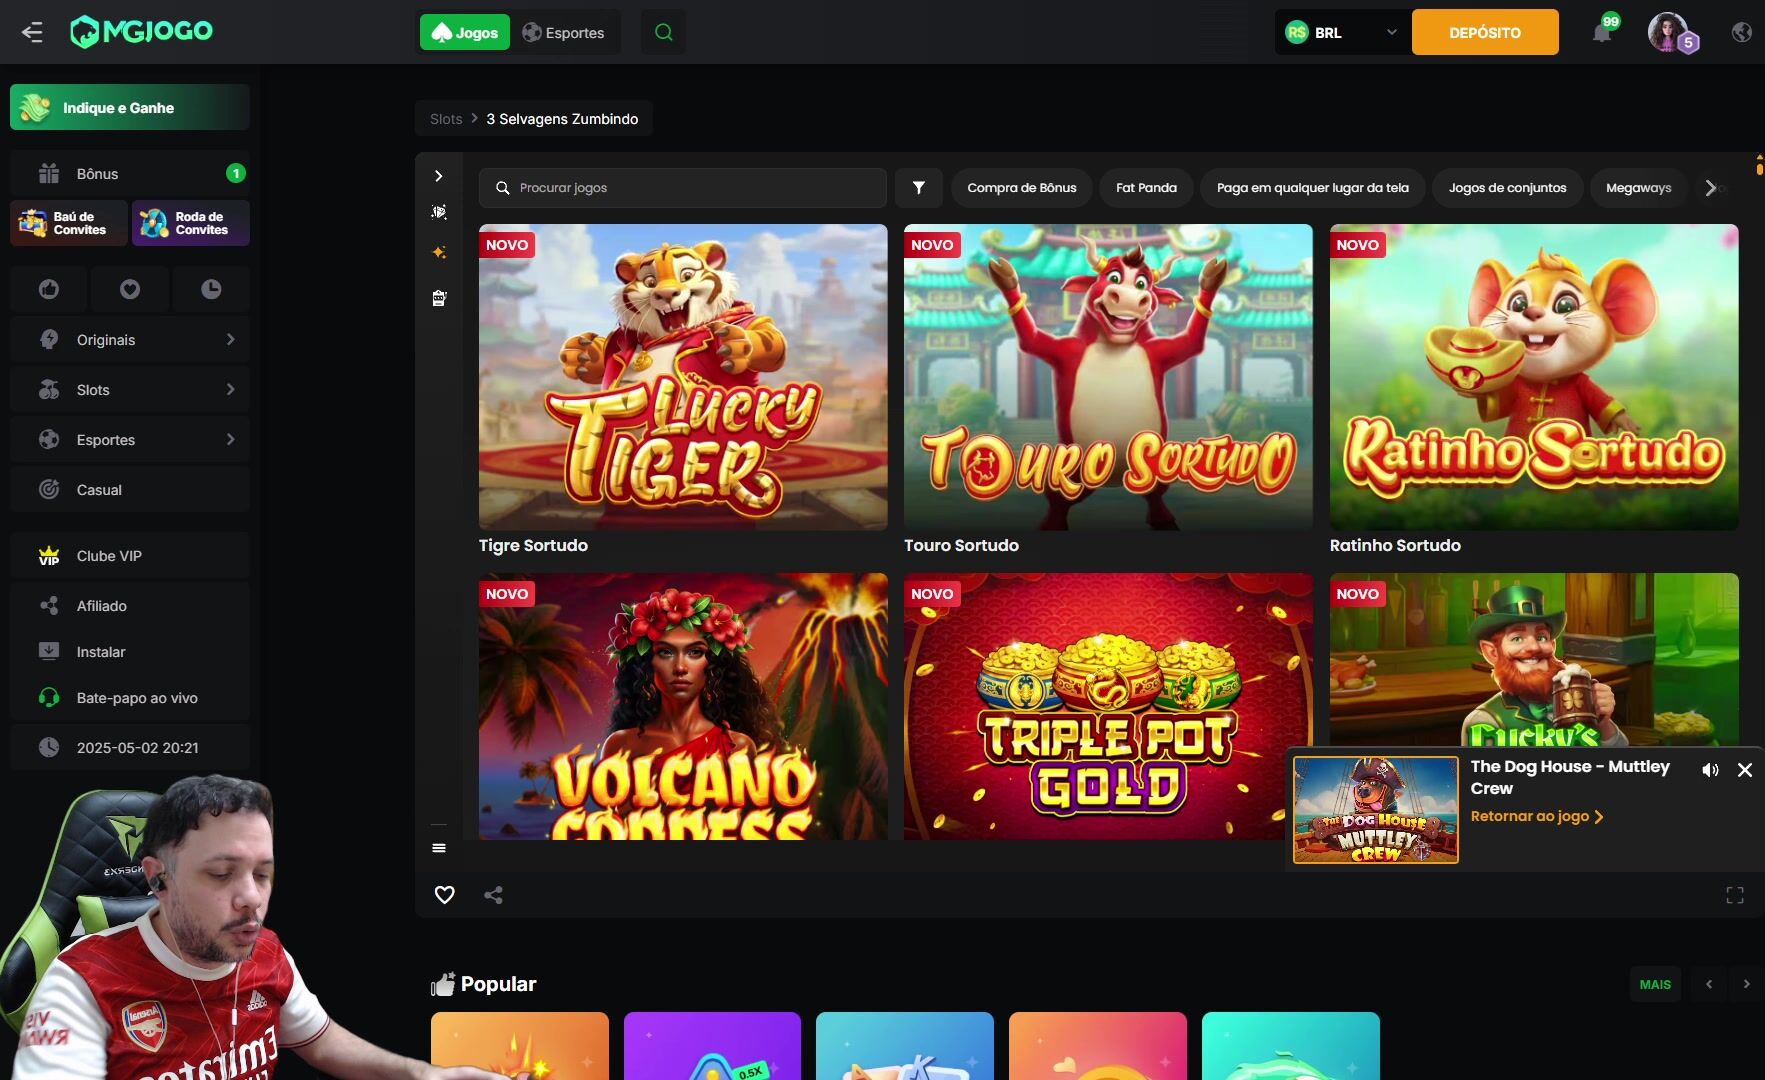The height and width of the screenshot is (1080, 1765).
Task: Focus the Procurar jogos search field
Action: click(683, 187)
